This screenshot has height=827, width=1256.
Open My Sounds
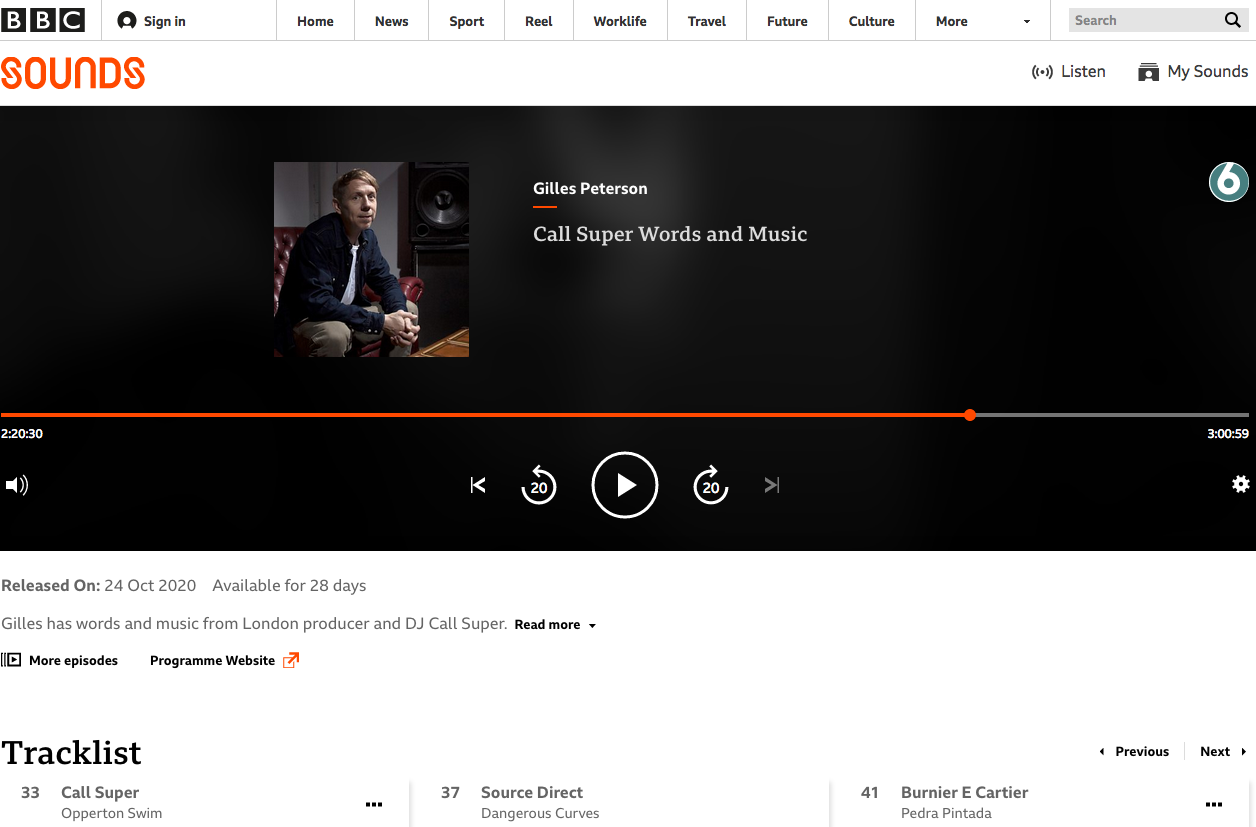[1193, 72]
